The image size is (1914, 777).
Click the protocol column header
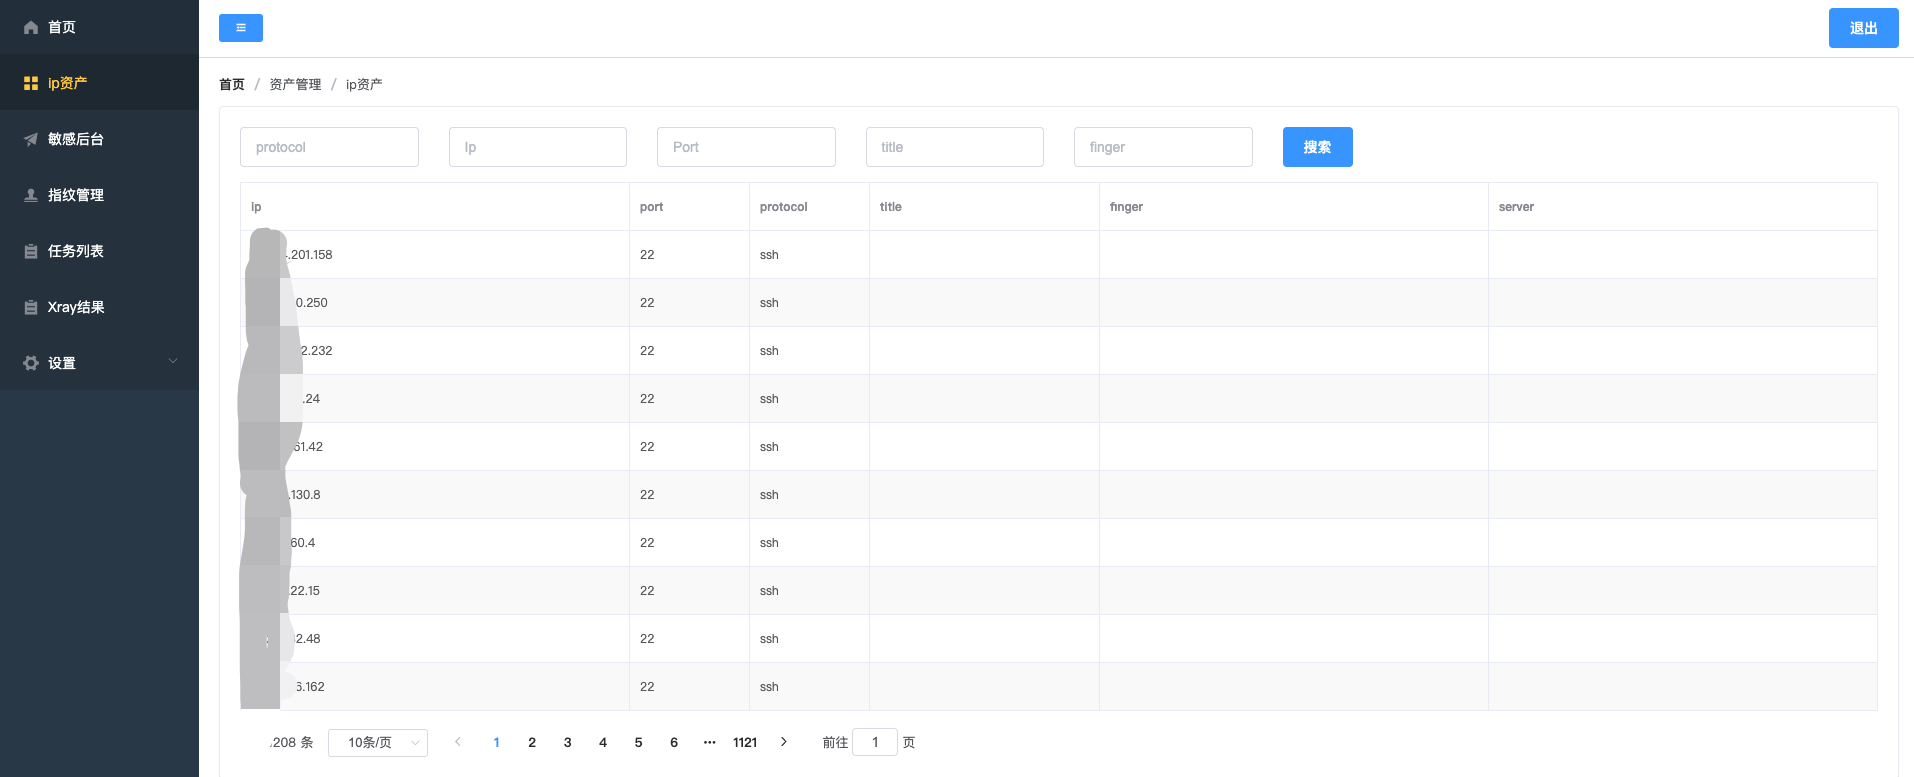coord(809,207)
